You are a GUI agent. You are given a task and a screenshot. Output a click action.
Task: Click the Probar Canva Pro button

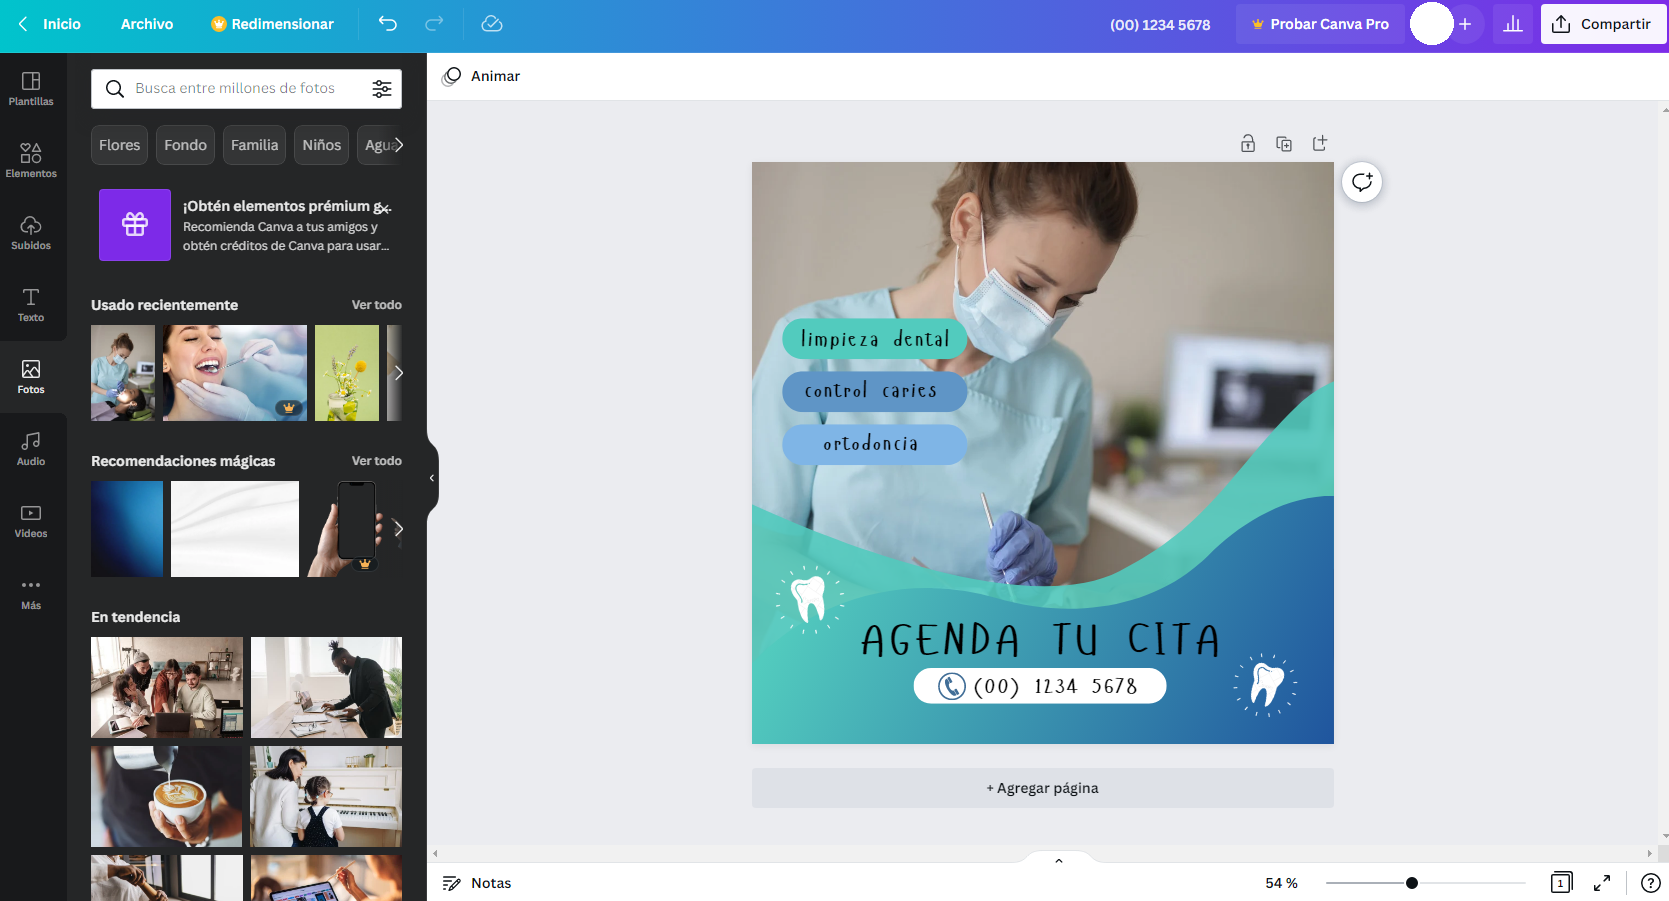coord(1320,24)
